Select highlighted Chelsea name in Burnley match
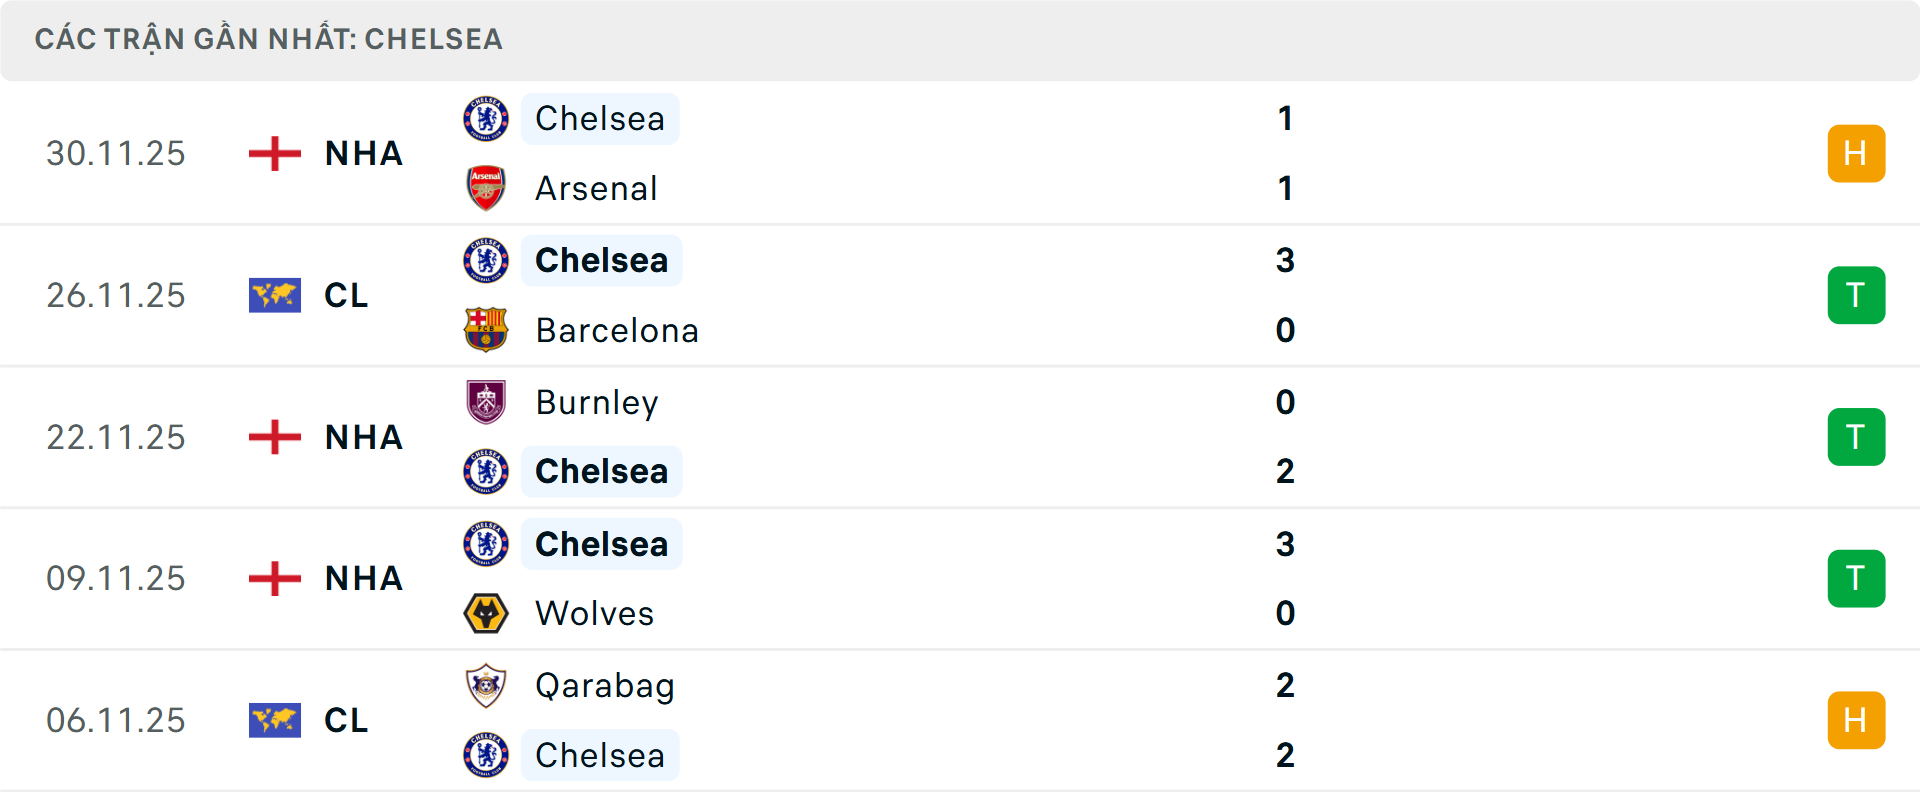The image size is (1920, 792). click(x=601, y=471)
